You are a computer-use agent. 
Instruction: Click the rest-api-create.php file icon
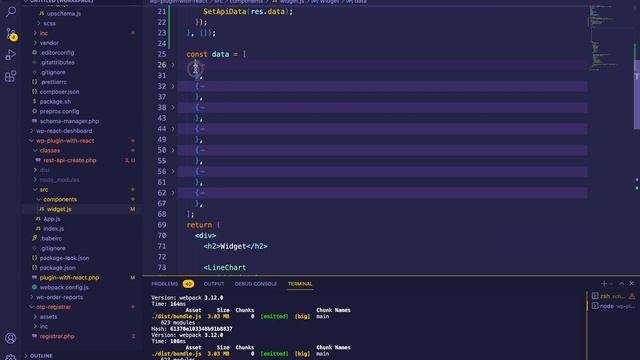click(x=38, y=160)
